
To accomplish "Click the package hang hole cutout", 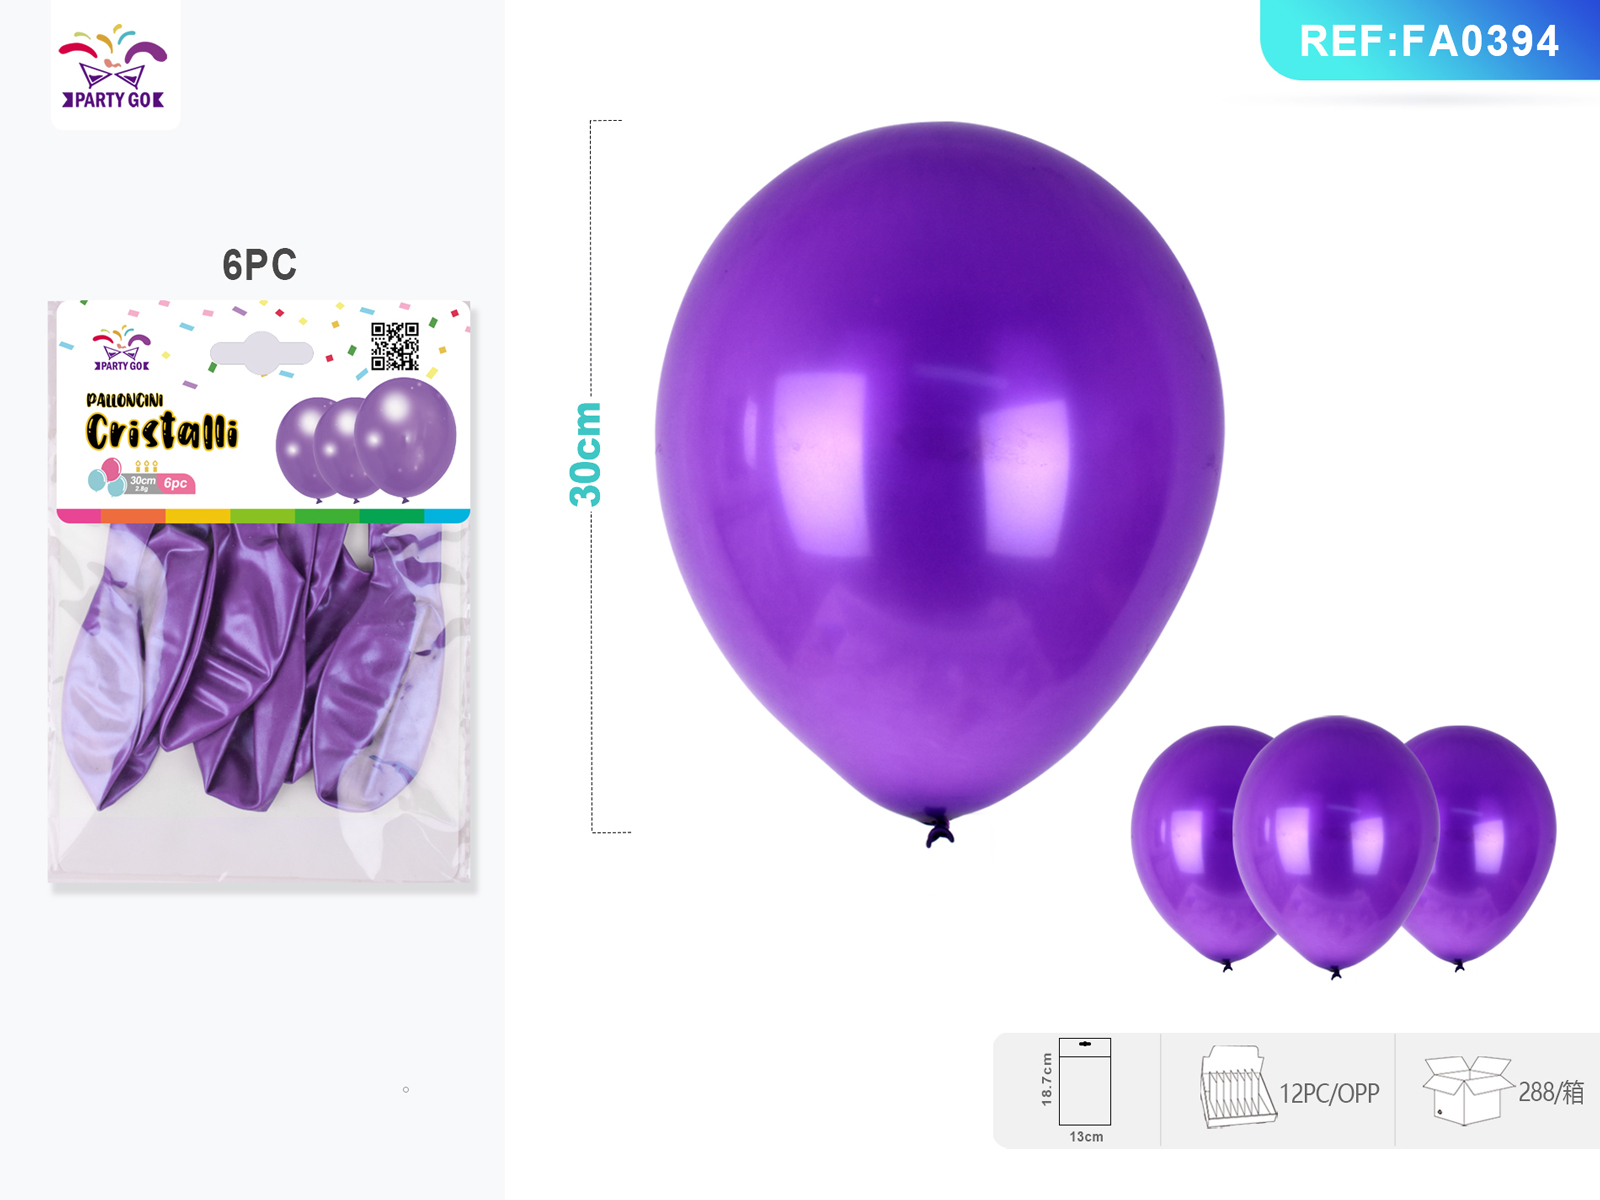I will pyautogui.click(x=262, y=352).
